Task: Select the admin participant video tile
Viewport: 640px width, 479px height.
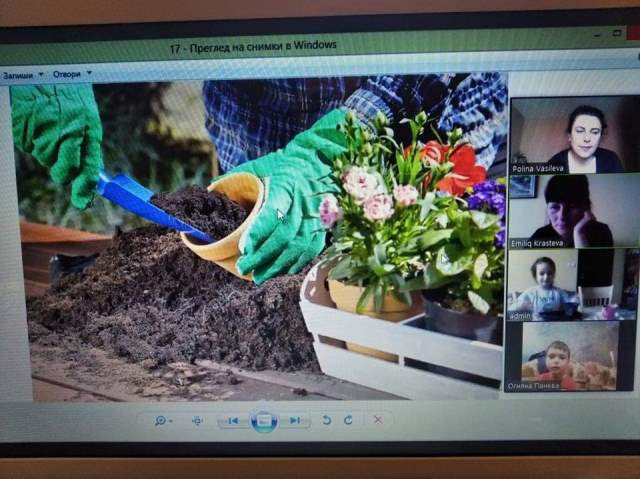Action: pos(571,284)
